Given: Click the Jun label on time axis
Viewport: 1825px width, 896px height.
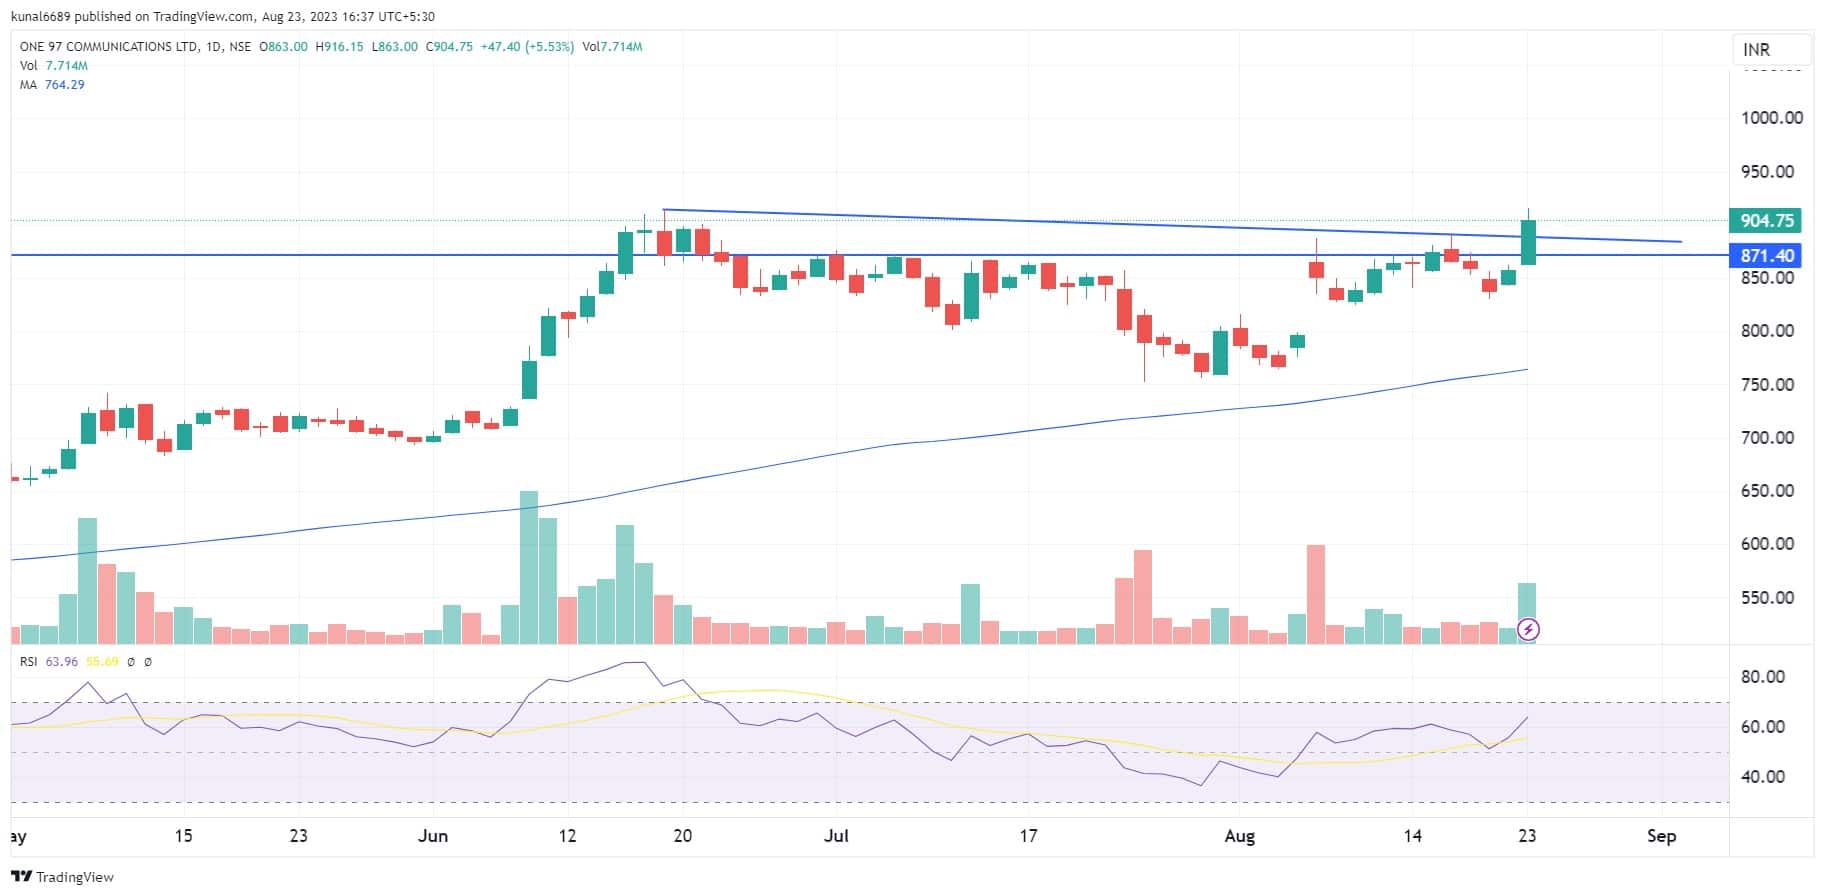Looking at the screenshot, I should 432,836.
